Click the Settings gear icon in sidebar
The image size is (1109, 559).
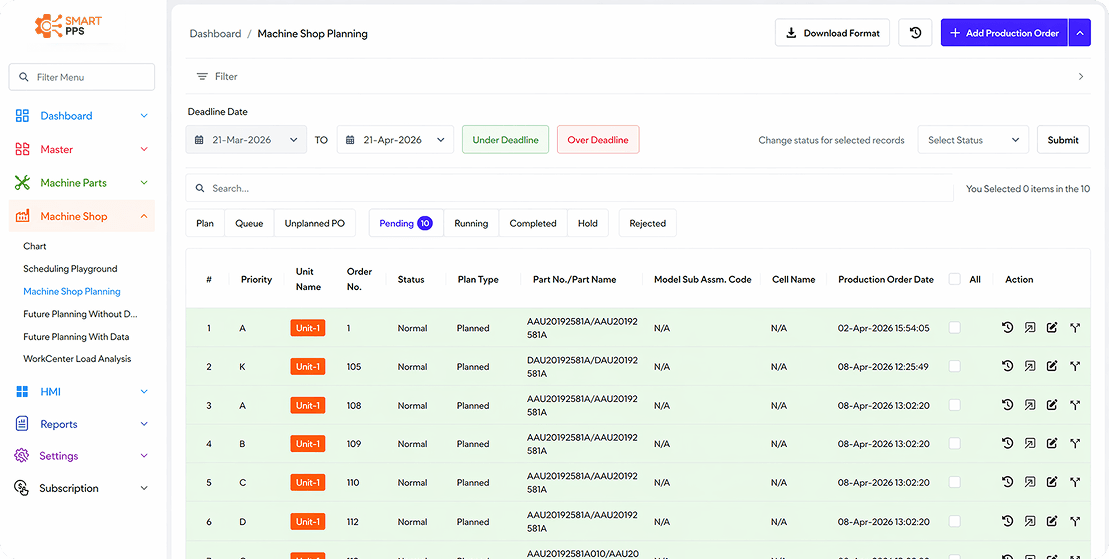[22, 456]
